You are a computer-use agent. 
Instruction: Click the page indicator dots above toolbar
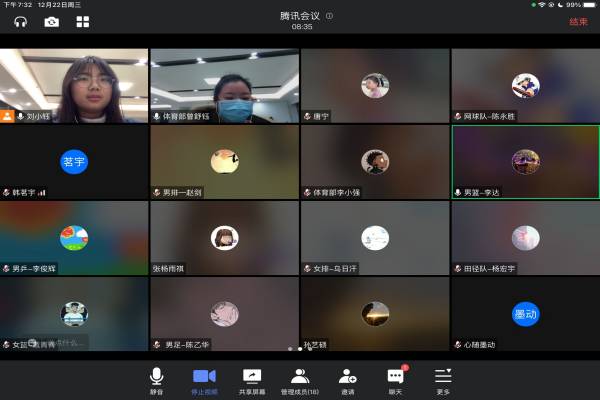(300, 349)
